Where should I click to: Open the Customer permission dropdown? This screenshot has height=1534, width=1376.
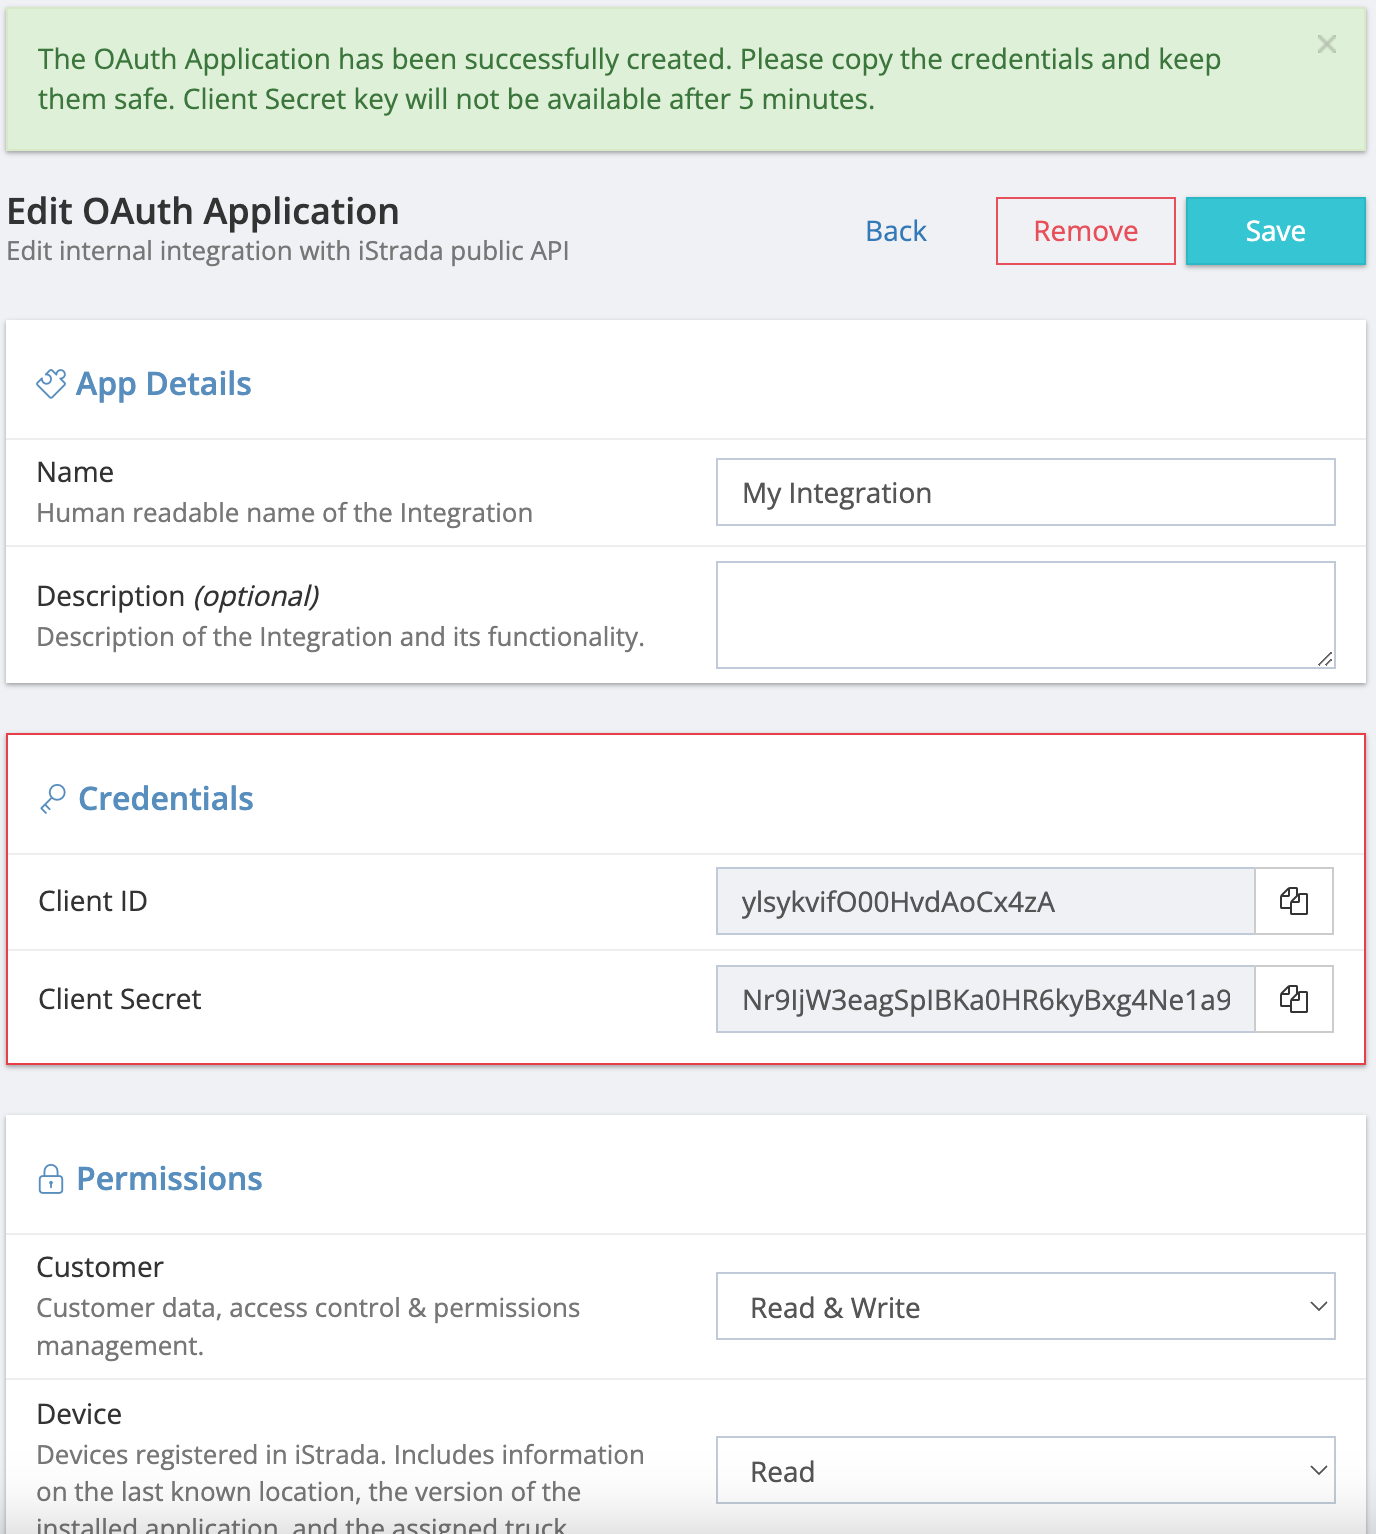[x=1024, y=1306]
